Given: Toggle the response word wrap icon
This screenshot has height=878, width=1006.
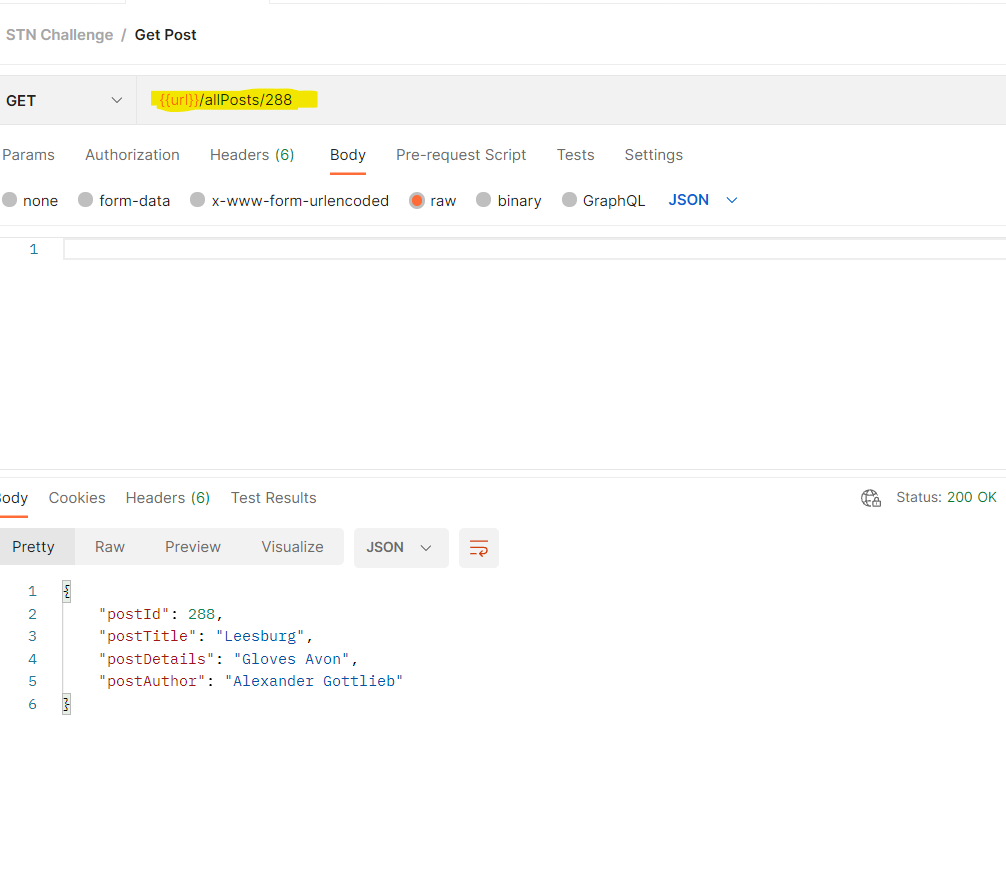Looking at the screenshot, I should pyautogui.click(x=479, y=547).
